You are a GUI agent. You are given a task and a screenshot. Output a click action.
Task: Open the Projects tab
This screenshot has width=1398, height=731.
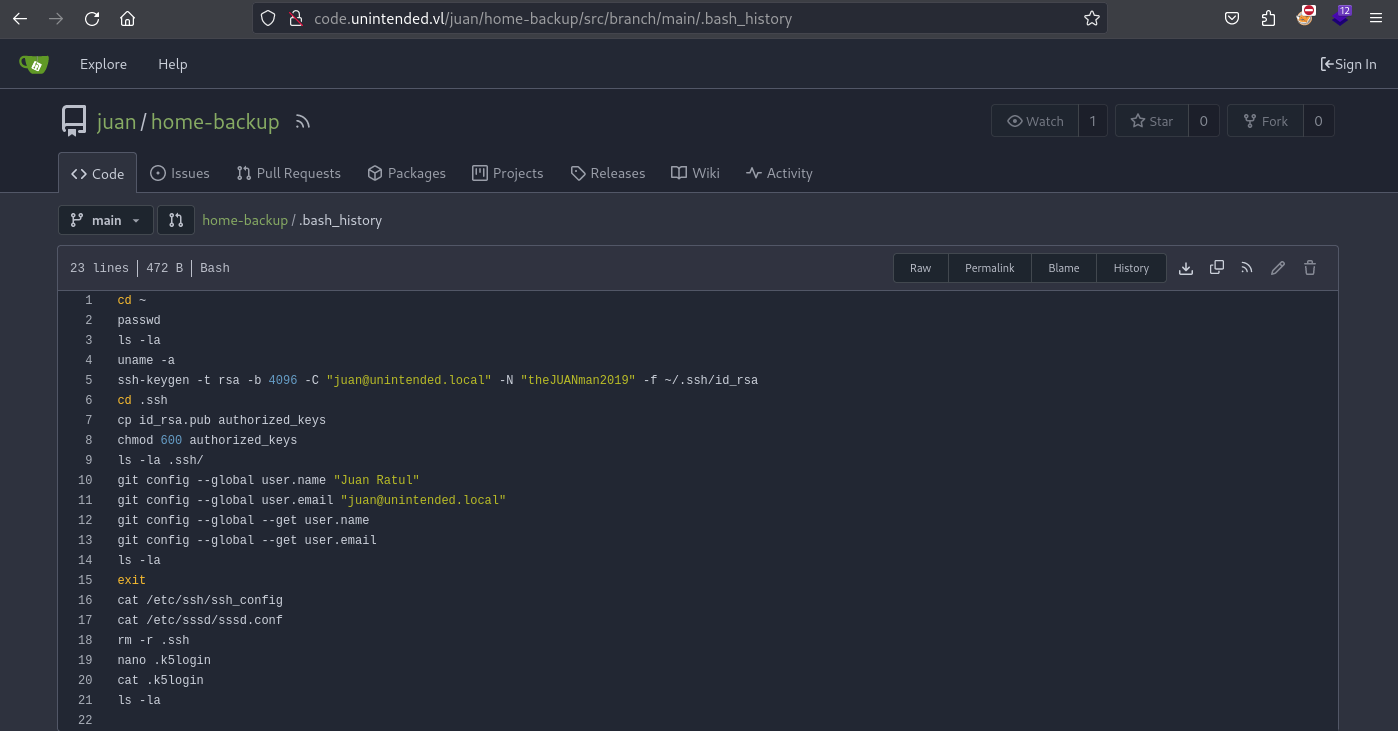coord(508,173)
